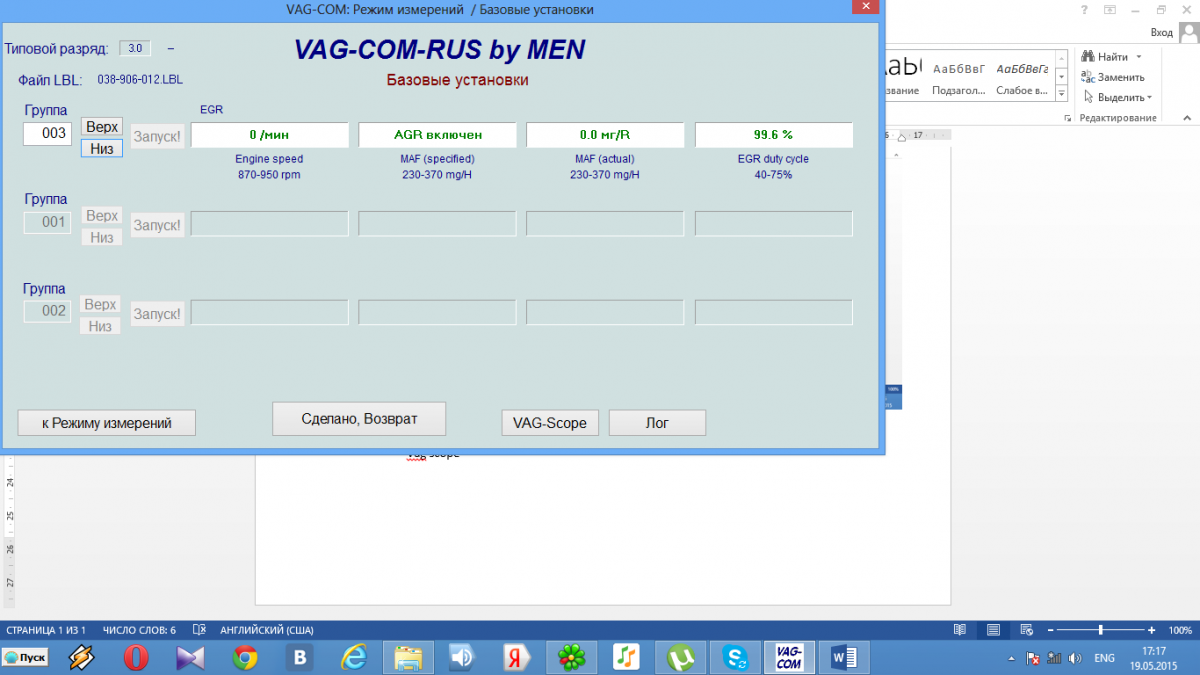This screenshot has width=1200, height=675.
Task: Click the Word zoom slider handle
Action: pyautogui.click(x=1101, y=630)
